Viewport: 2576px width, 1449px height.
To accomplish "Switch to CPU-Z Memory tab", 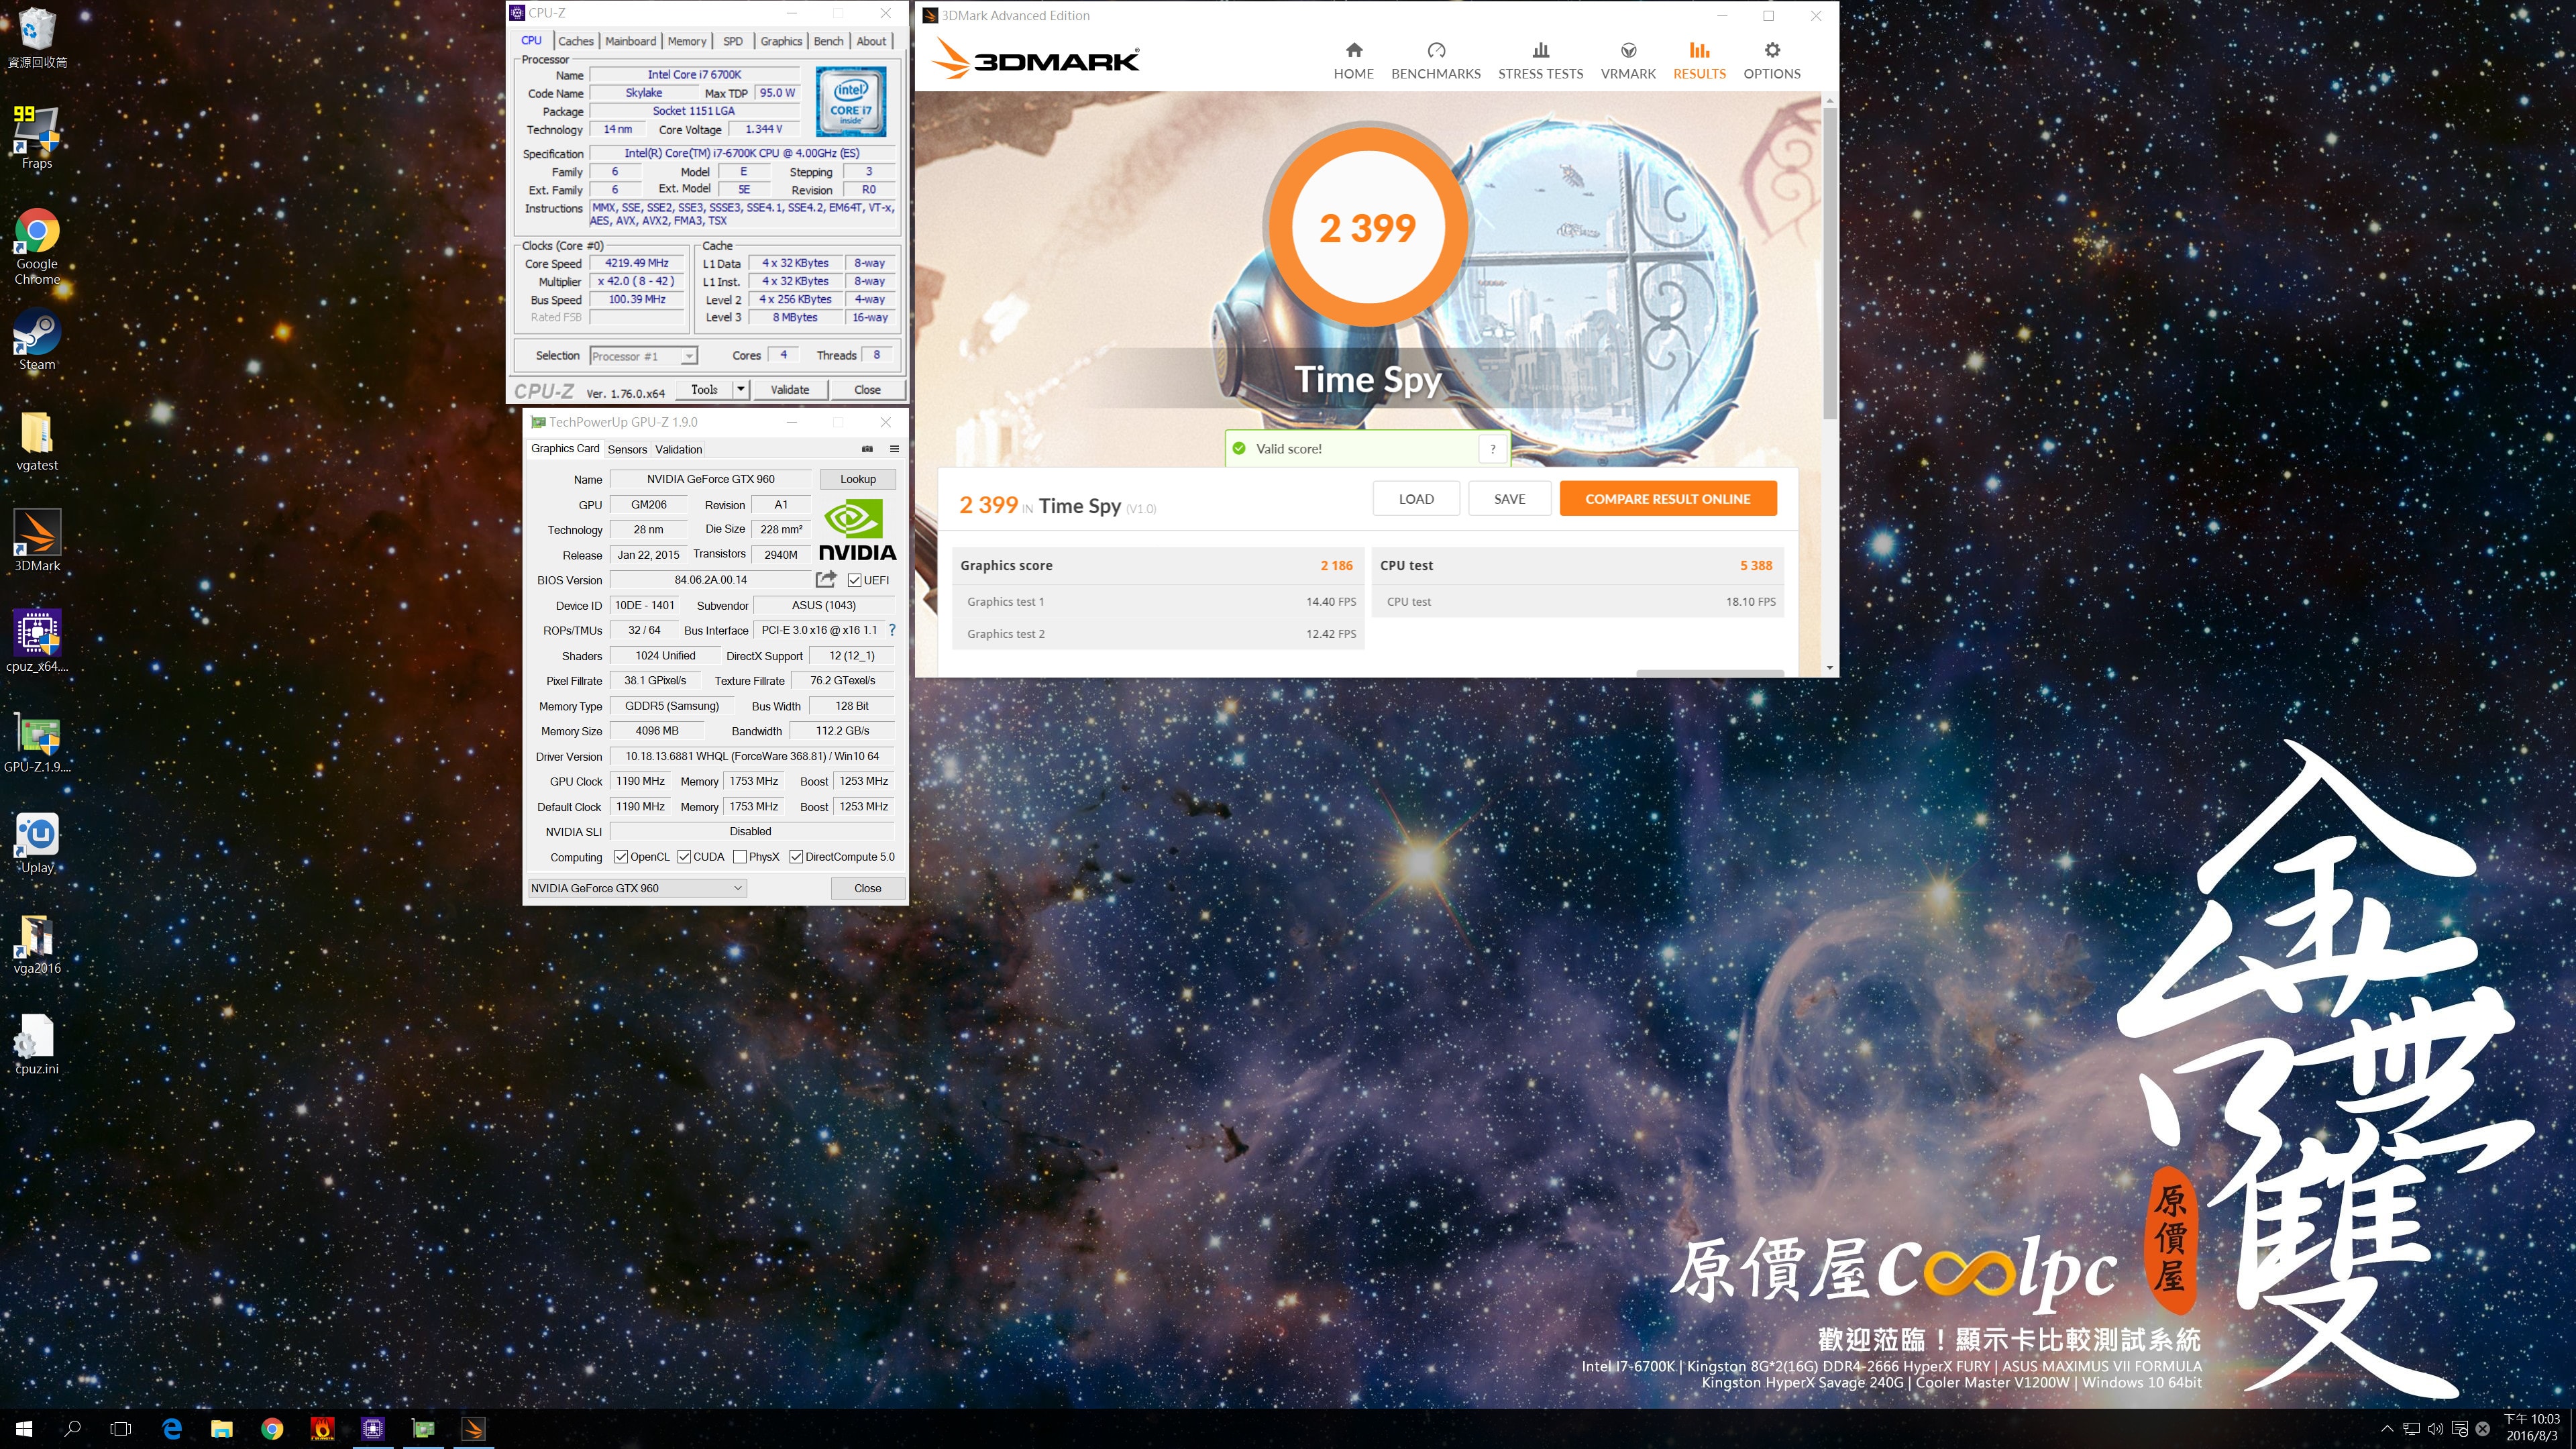I will (687, 41).
